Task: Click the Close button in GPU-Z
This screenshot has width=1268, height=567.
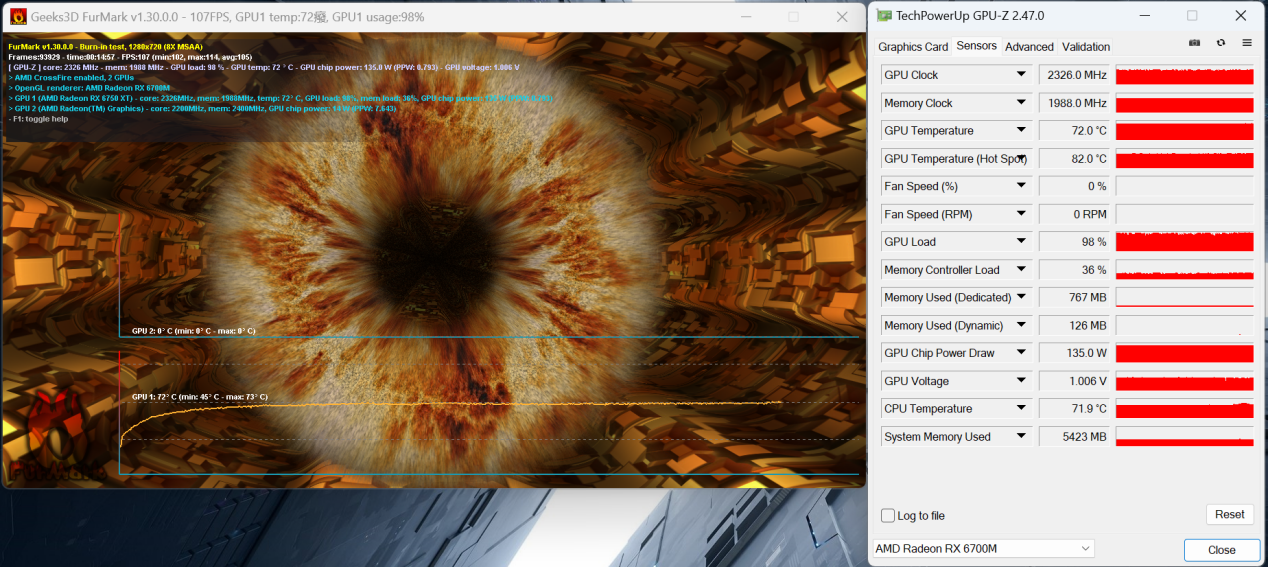Action: click(x=1221, y=550)
